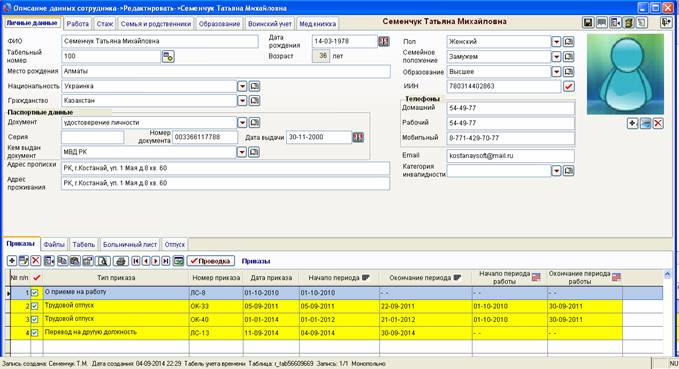Open the Мед книжка tab
Viewport: 679px width, 369px height.
click(317, 24)
